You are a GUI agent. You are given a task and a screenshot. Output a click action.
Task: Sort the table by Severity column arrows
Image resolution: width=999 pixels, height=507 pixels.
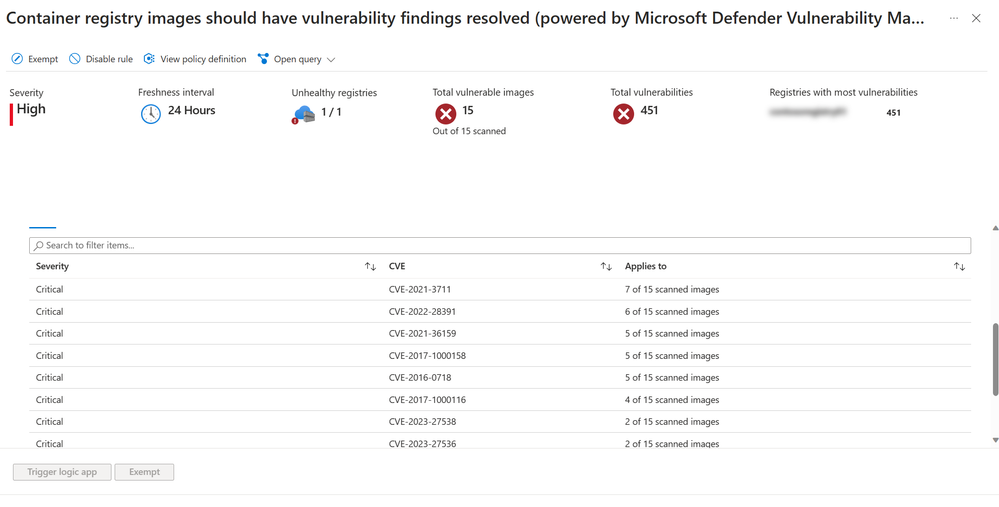coord(370,267)
